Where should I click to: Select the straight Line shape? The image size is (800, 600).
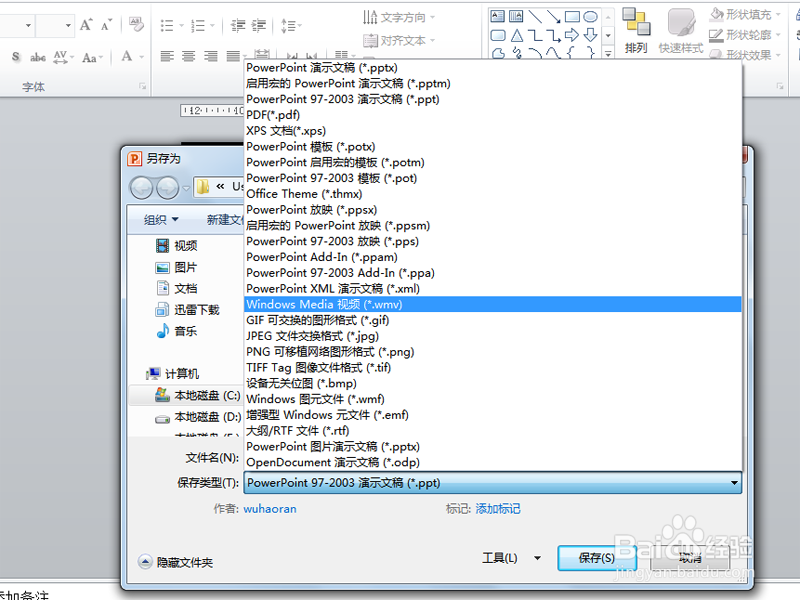pos(535,16)
